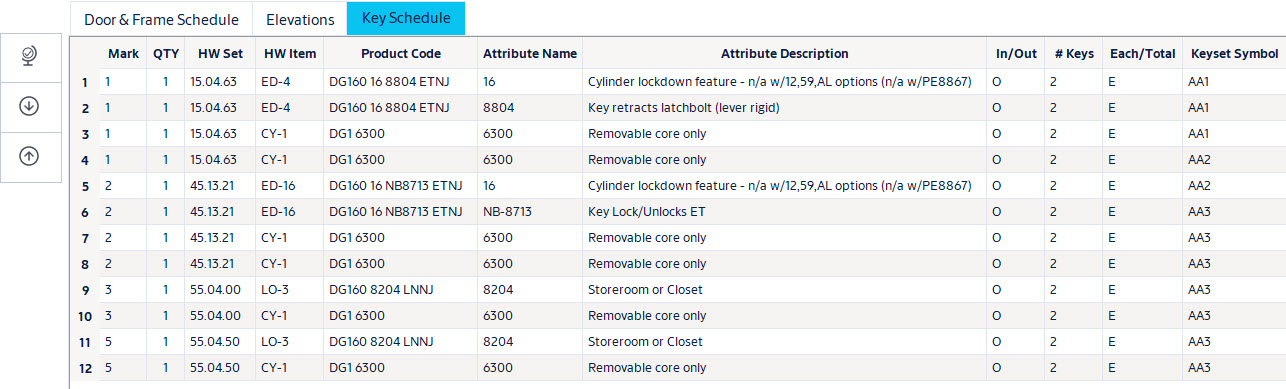Click 'Storeroom or Closet' in row 11
Image resolution: width=1286 pixels, height=389 pixels.
pyautogui.click(x=645, y=342)
